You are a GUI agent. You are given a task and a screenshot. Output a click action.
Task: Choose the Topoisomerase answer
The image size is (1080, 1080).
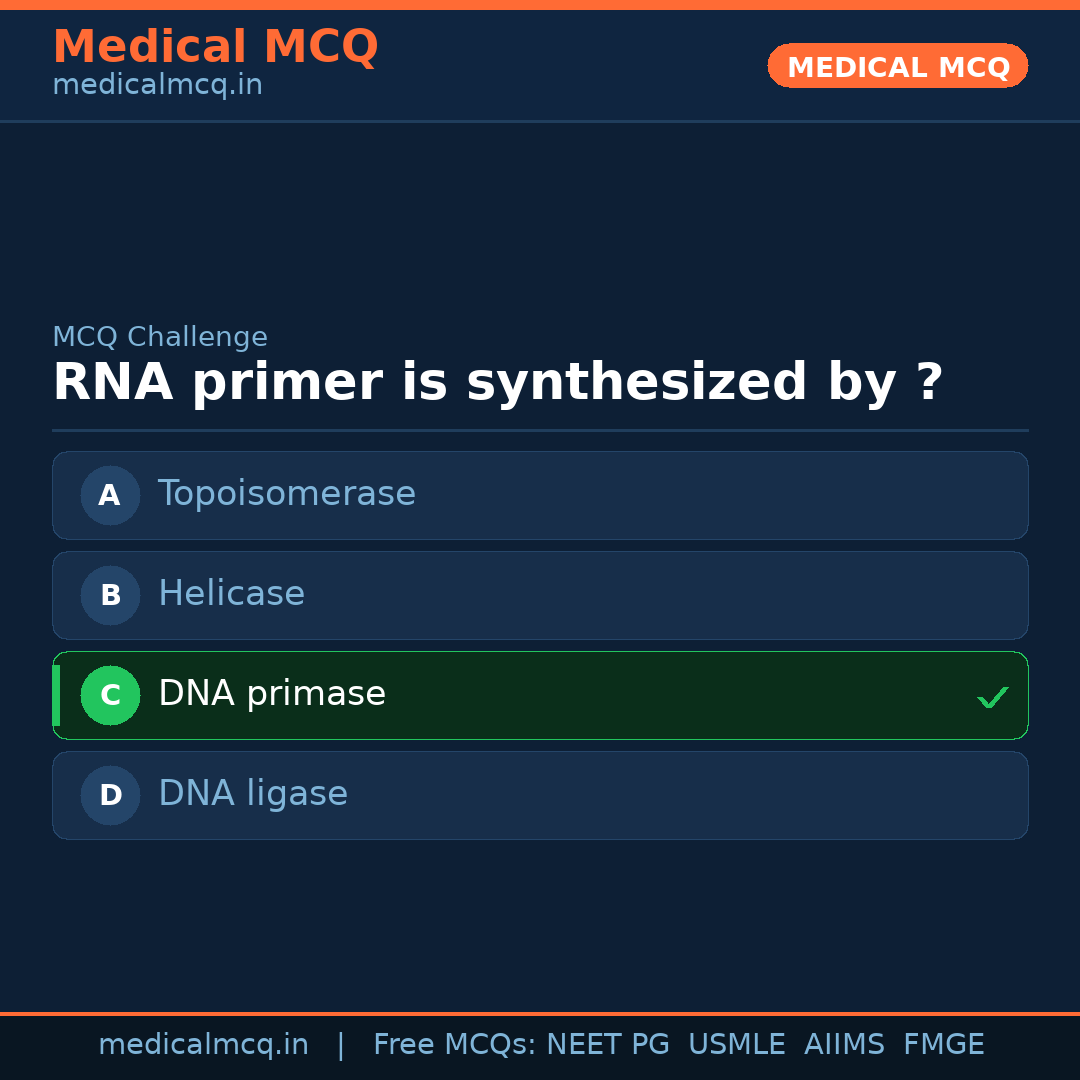pos(286,494)
